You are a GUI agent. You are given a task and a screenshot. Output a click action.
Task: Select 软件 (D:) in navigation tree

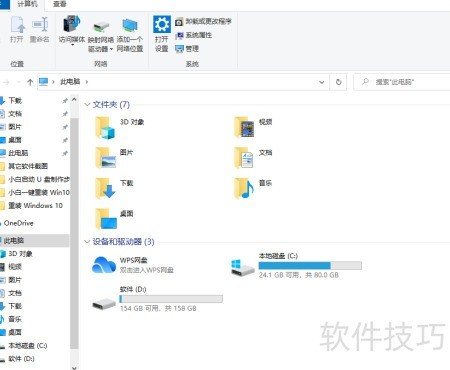21,359
